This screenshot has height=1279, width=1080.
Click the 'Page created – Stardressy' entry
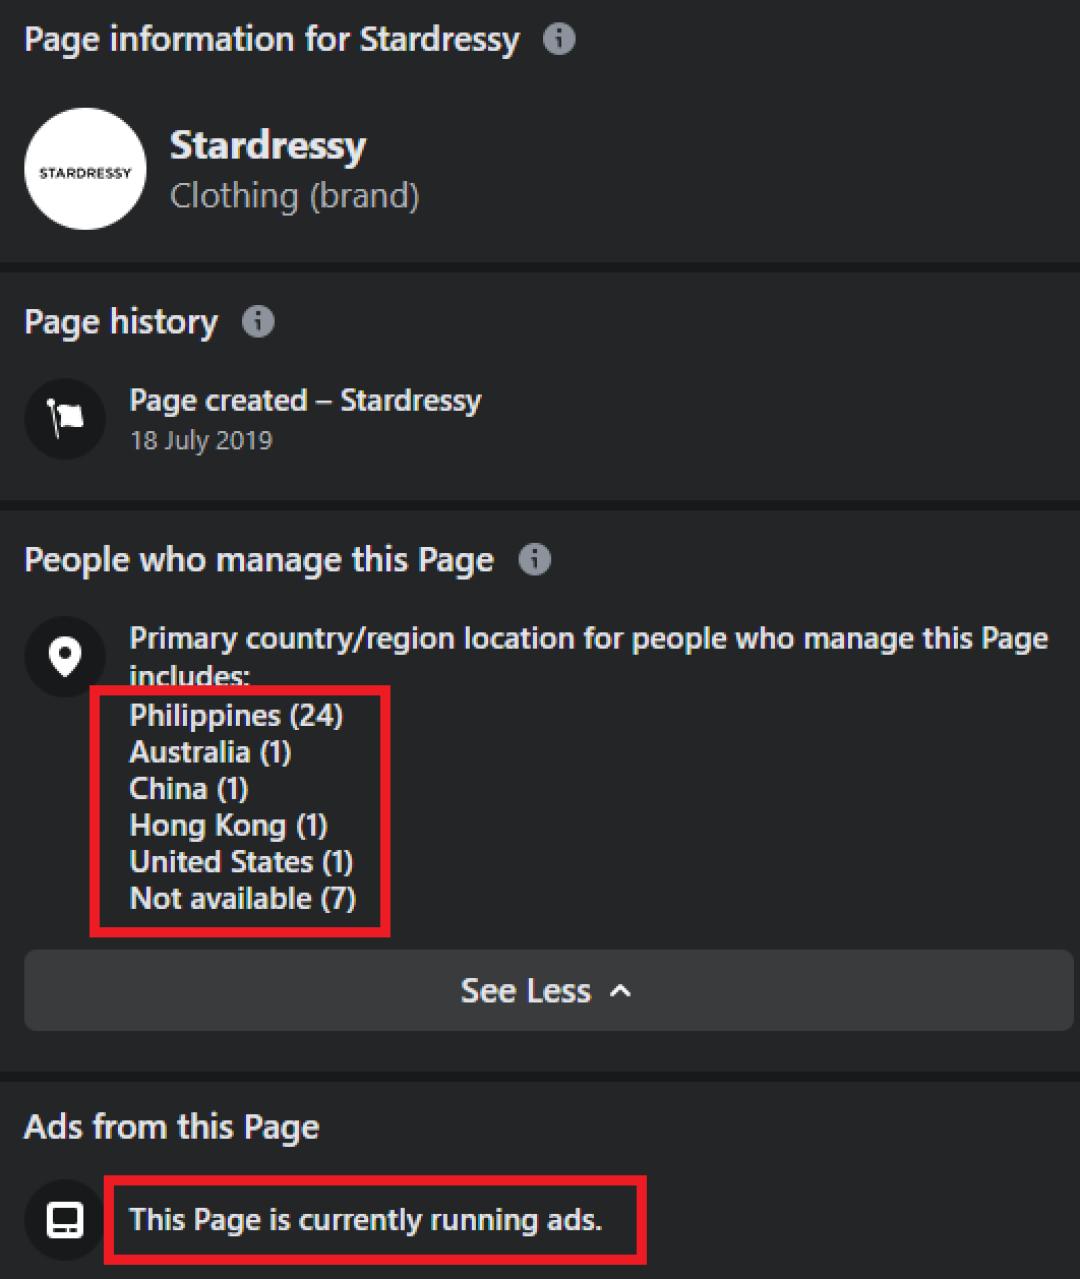tap(305, 401)
